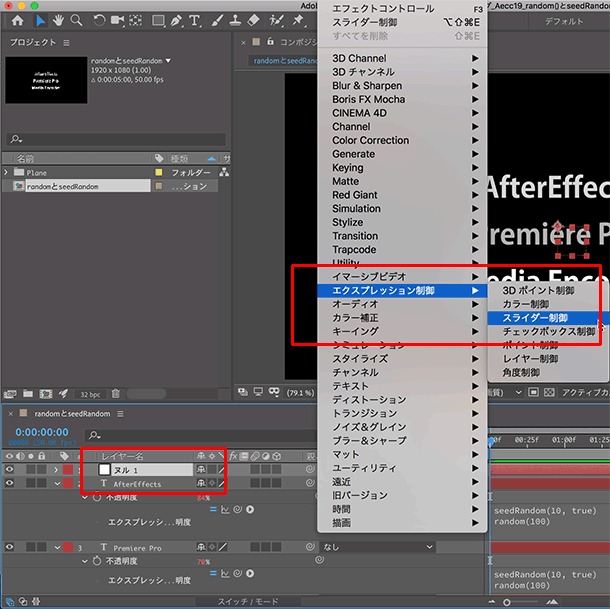Select the Type tool
The image size is (610, 609).
[194, 20]
